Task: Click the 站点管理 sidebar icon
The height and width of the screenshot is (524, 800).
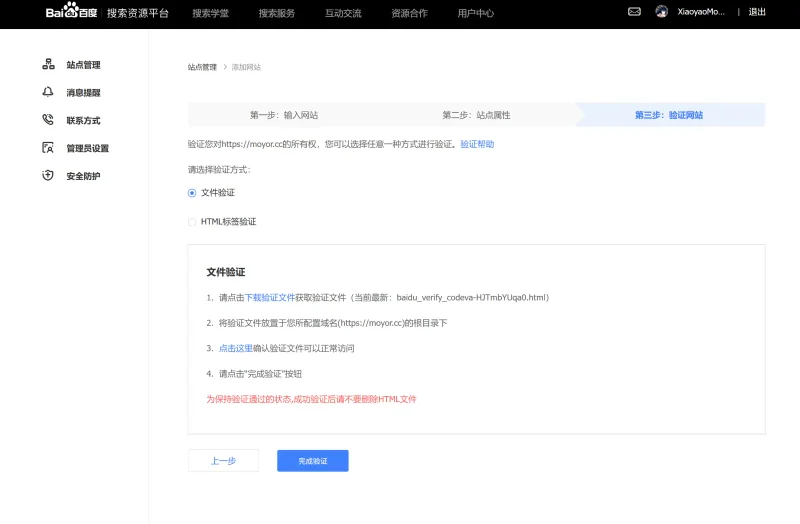Action: pos(48,64)
